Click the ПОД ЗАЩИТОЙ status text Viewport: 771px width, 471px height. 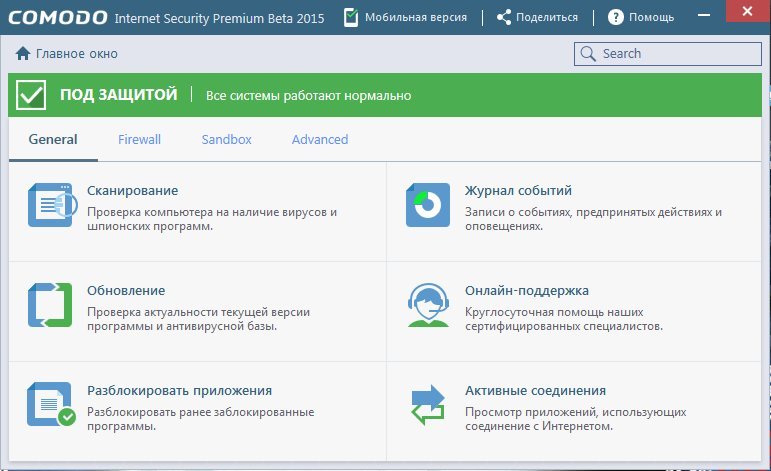click(x=119, y=94)
